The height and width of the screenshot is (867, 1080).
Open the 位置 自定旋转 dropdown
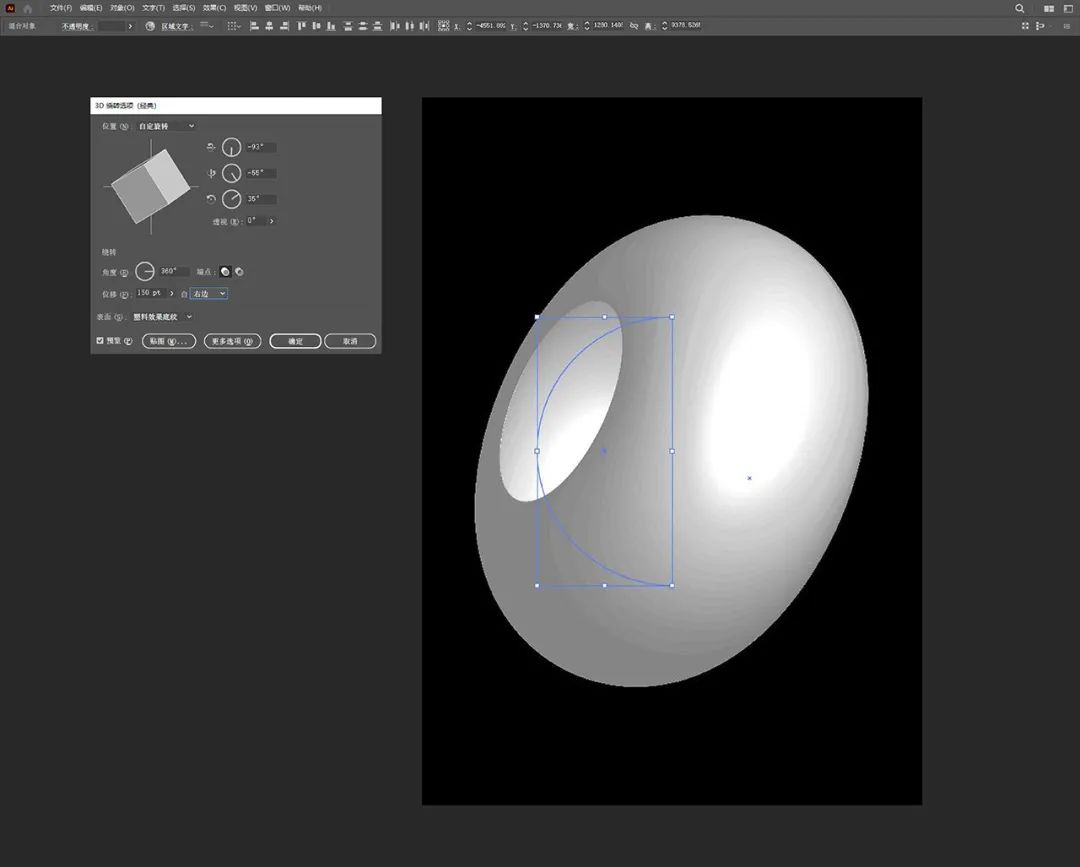tap(165, 126)
